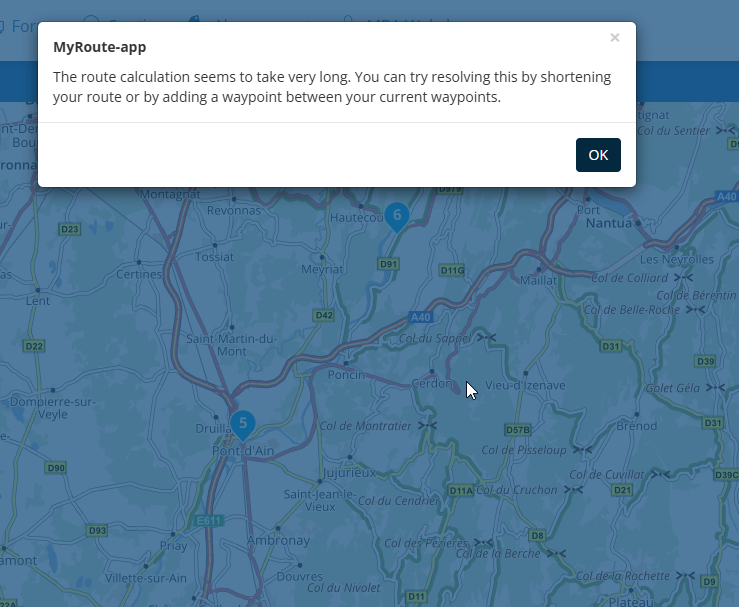Click the D91 road shield
The height and width of the screenshot is (607, 739).
tap(388, 264)
